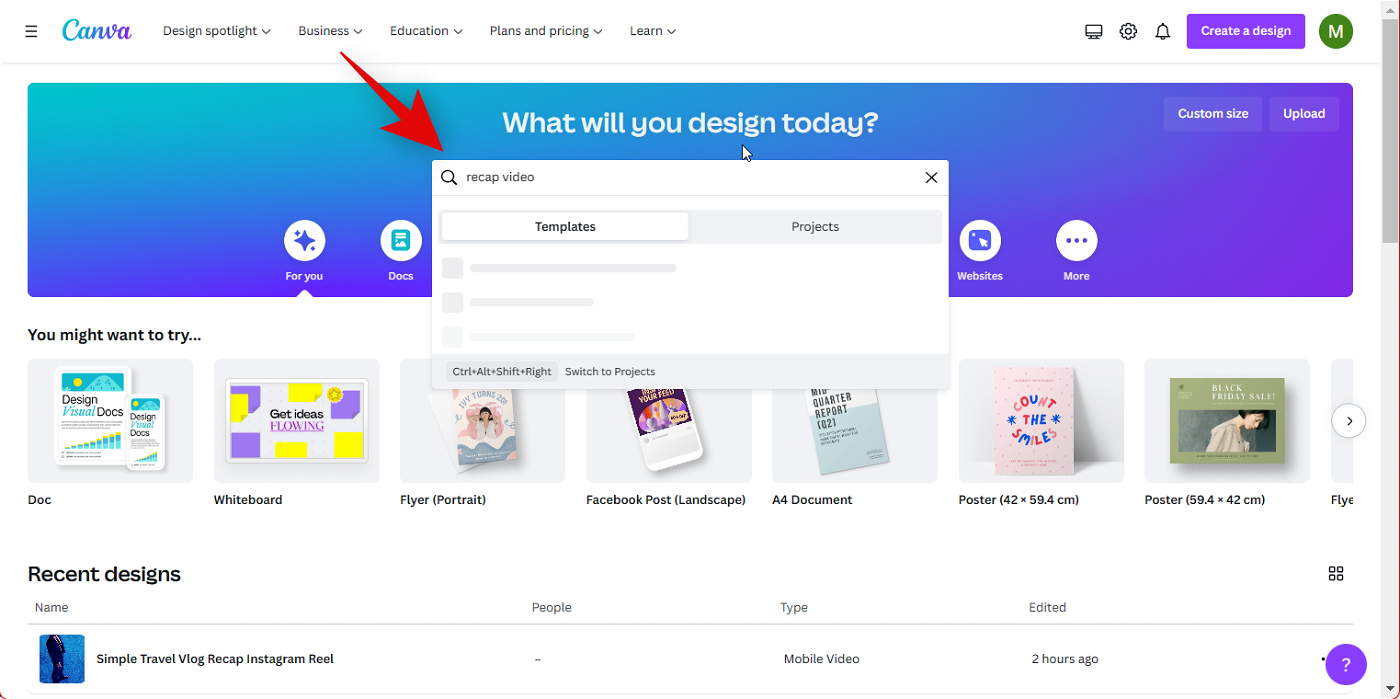Screen dimensions: 1400x699
Task: Click the travel vlog design thumbnail
Action: (62, 659)
